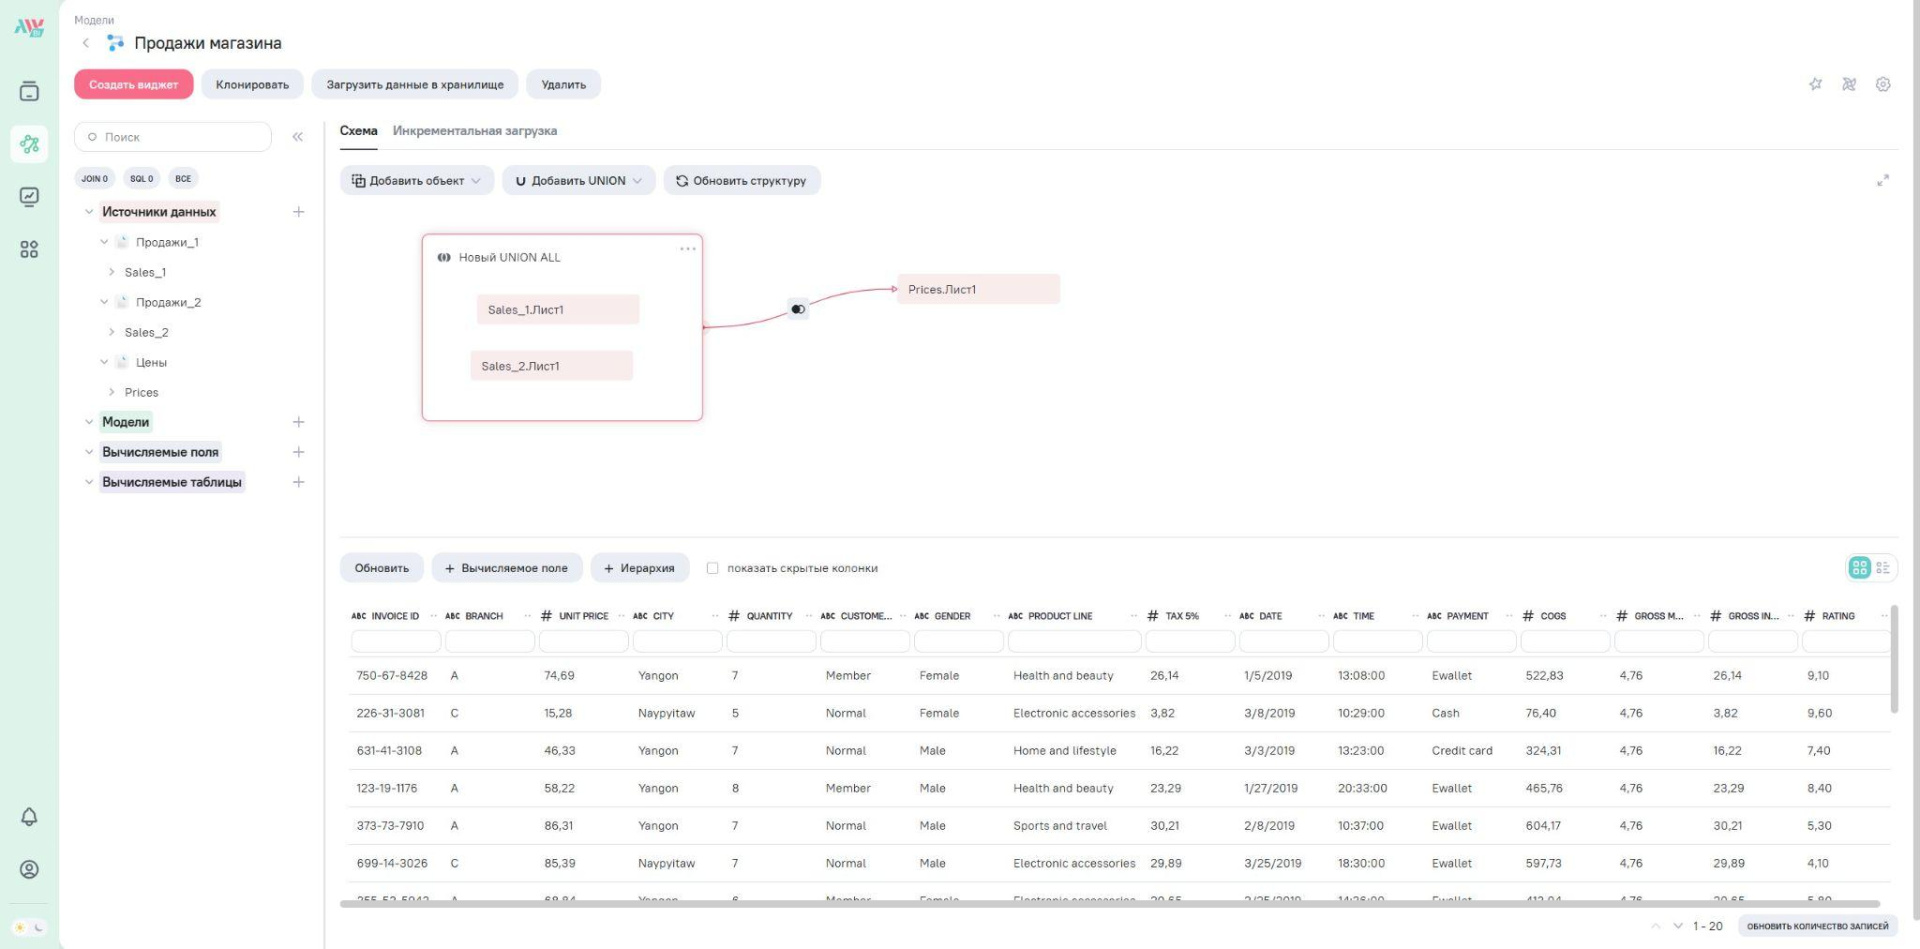This screenshot has height=949, width=1920.
Task: Enable the show hidden columns checkbox
Action: pyautogui.click(x=712, y=568)
